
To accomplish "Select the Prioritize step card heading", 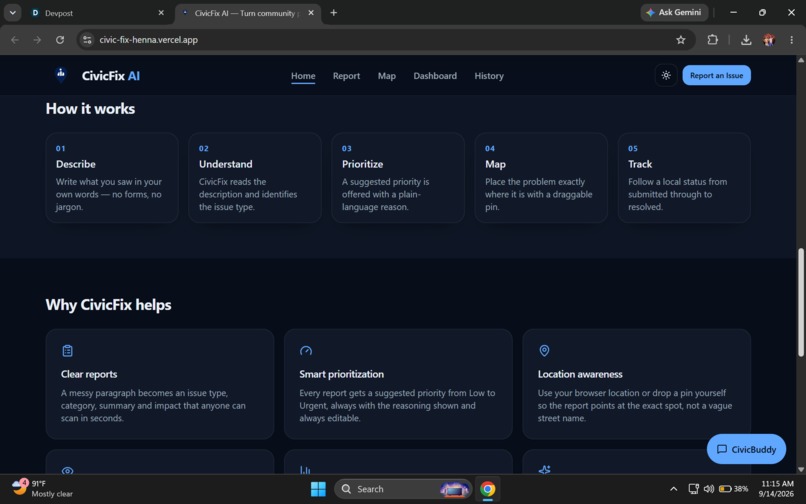I will 362,164.
